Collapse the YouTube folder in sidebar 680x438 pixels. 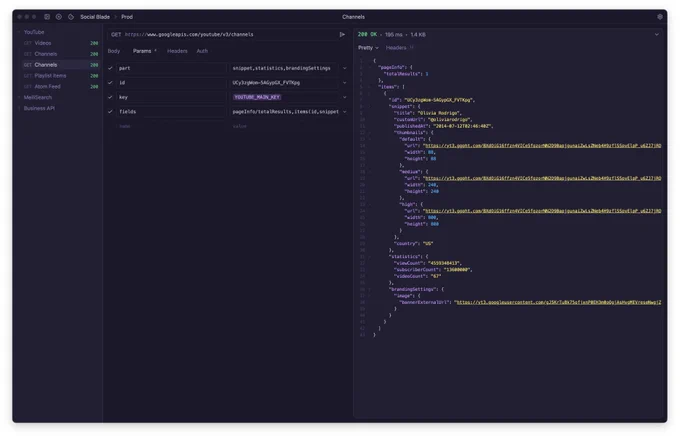pyautogui.click(x=19, y=32)
